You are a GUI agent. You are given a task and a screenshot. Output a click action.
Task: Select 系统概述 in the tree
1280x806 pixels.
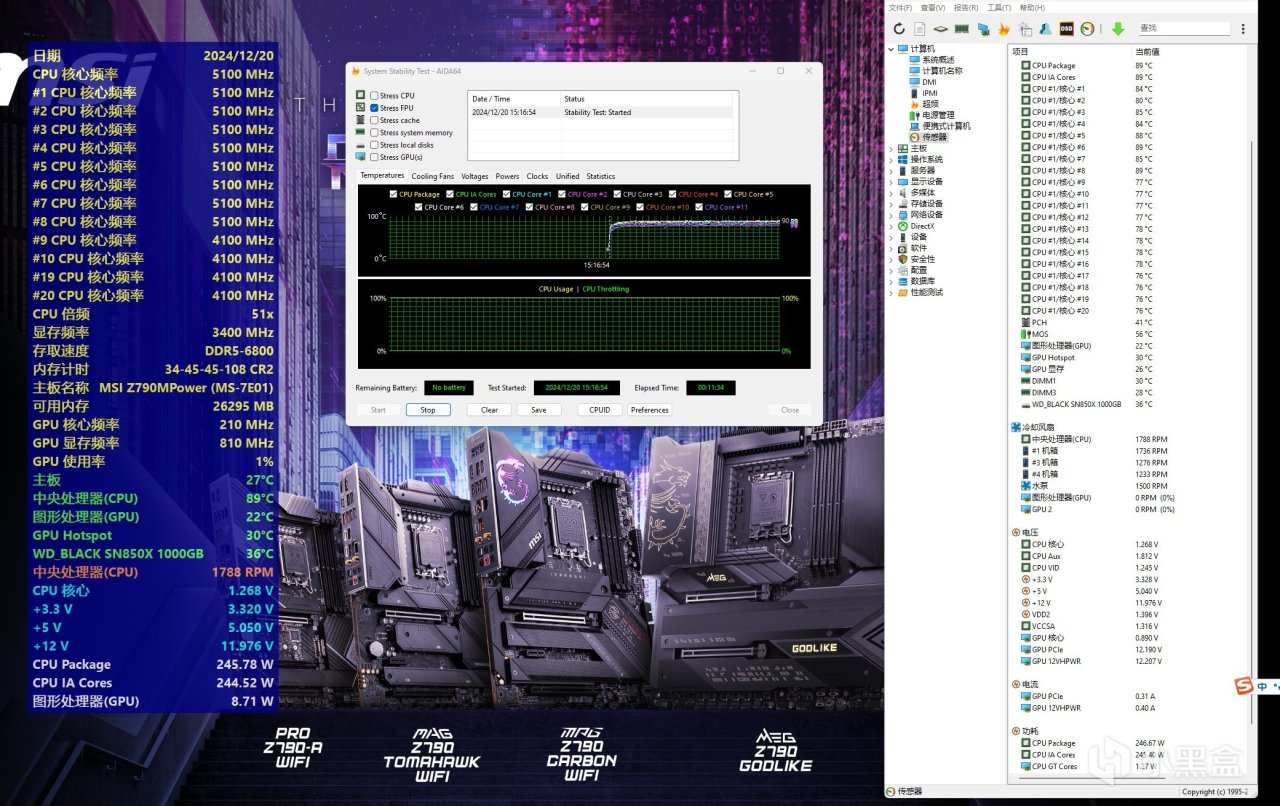(938, 60)
